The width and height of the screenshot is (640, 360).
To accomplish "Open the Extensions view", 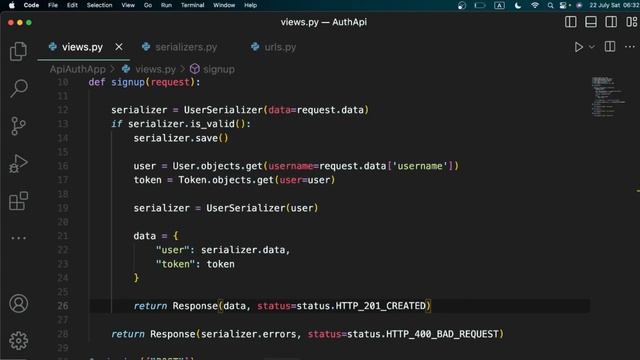I will pyautogui.click(x=18, y=201).
